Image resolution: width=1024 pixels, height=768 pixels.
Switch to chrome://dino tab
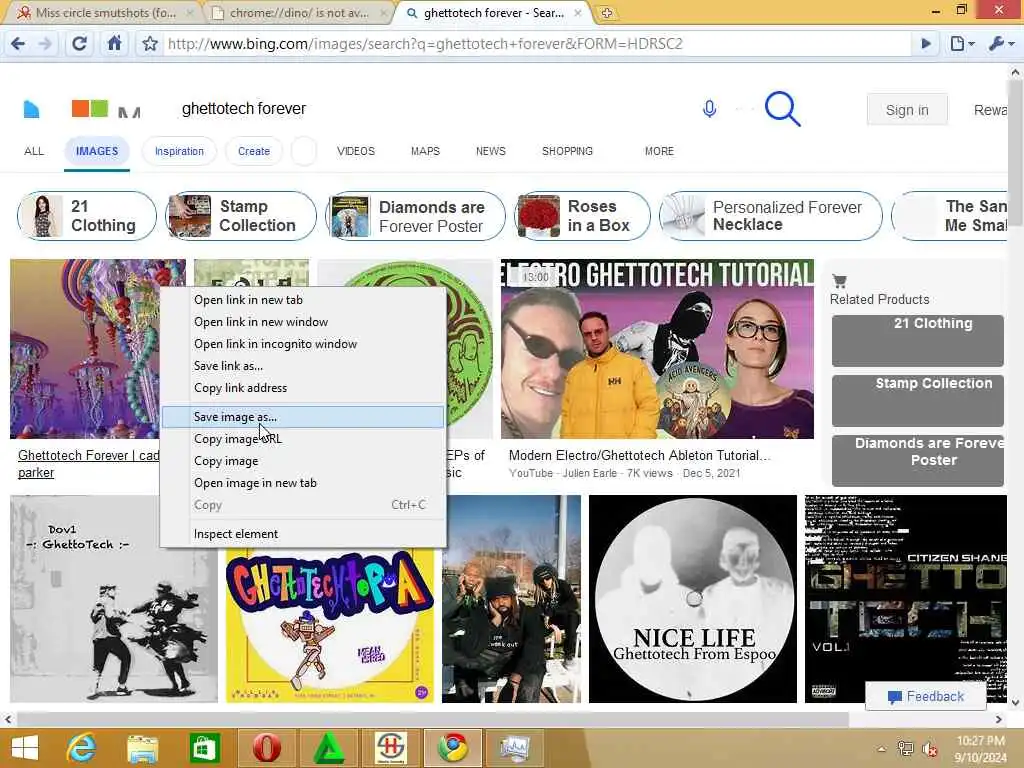coord(299,13)
